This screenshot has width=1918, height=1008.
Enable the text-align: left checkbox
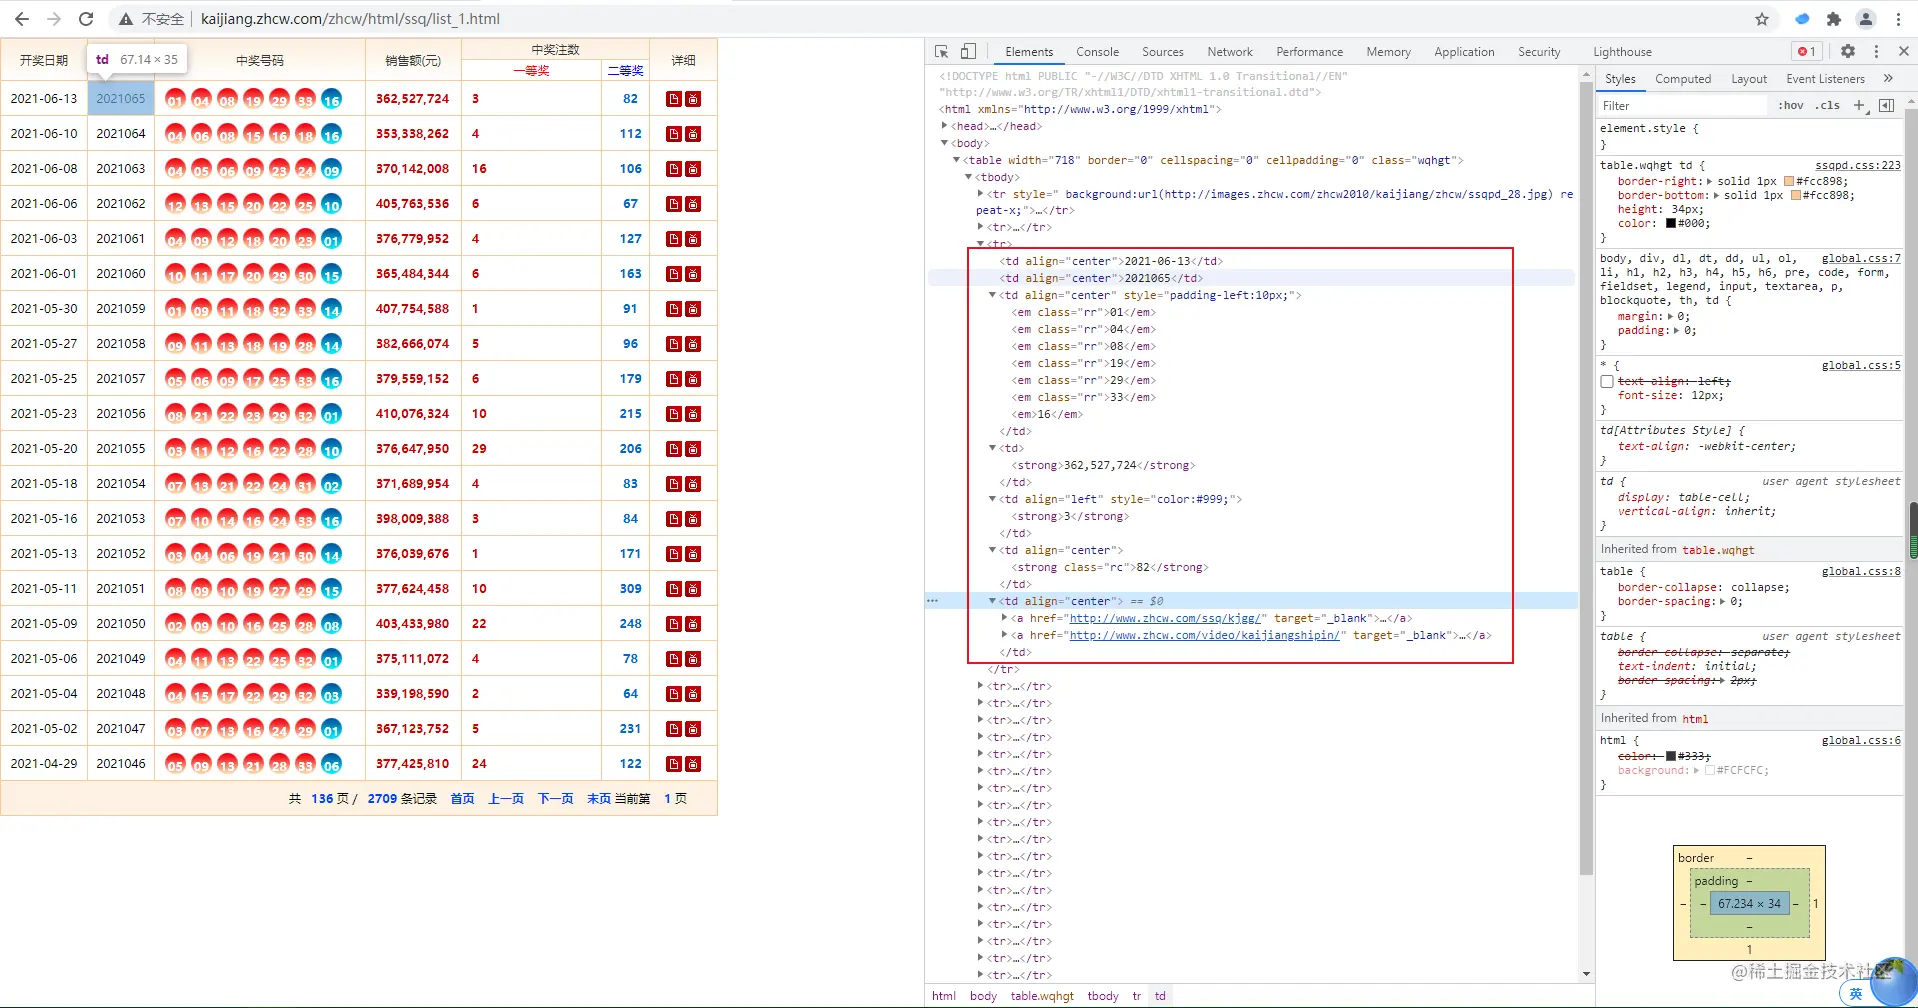pyautogui.click(x=1607, y=382)
